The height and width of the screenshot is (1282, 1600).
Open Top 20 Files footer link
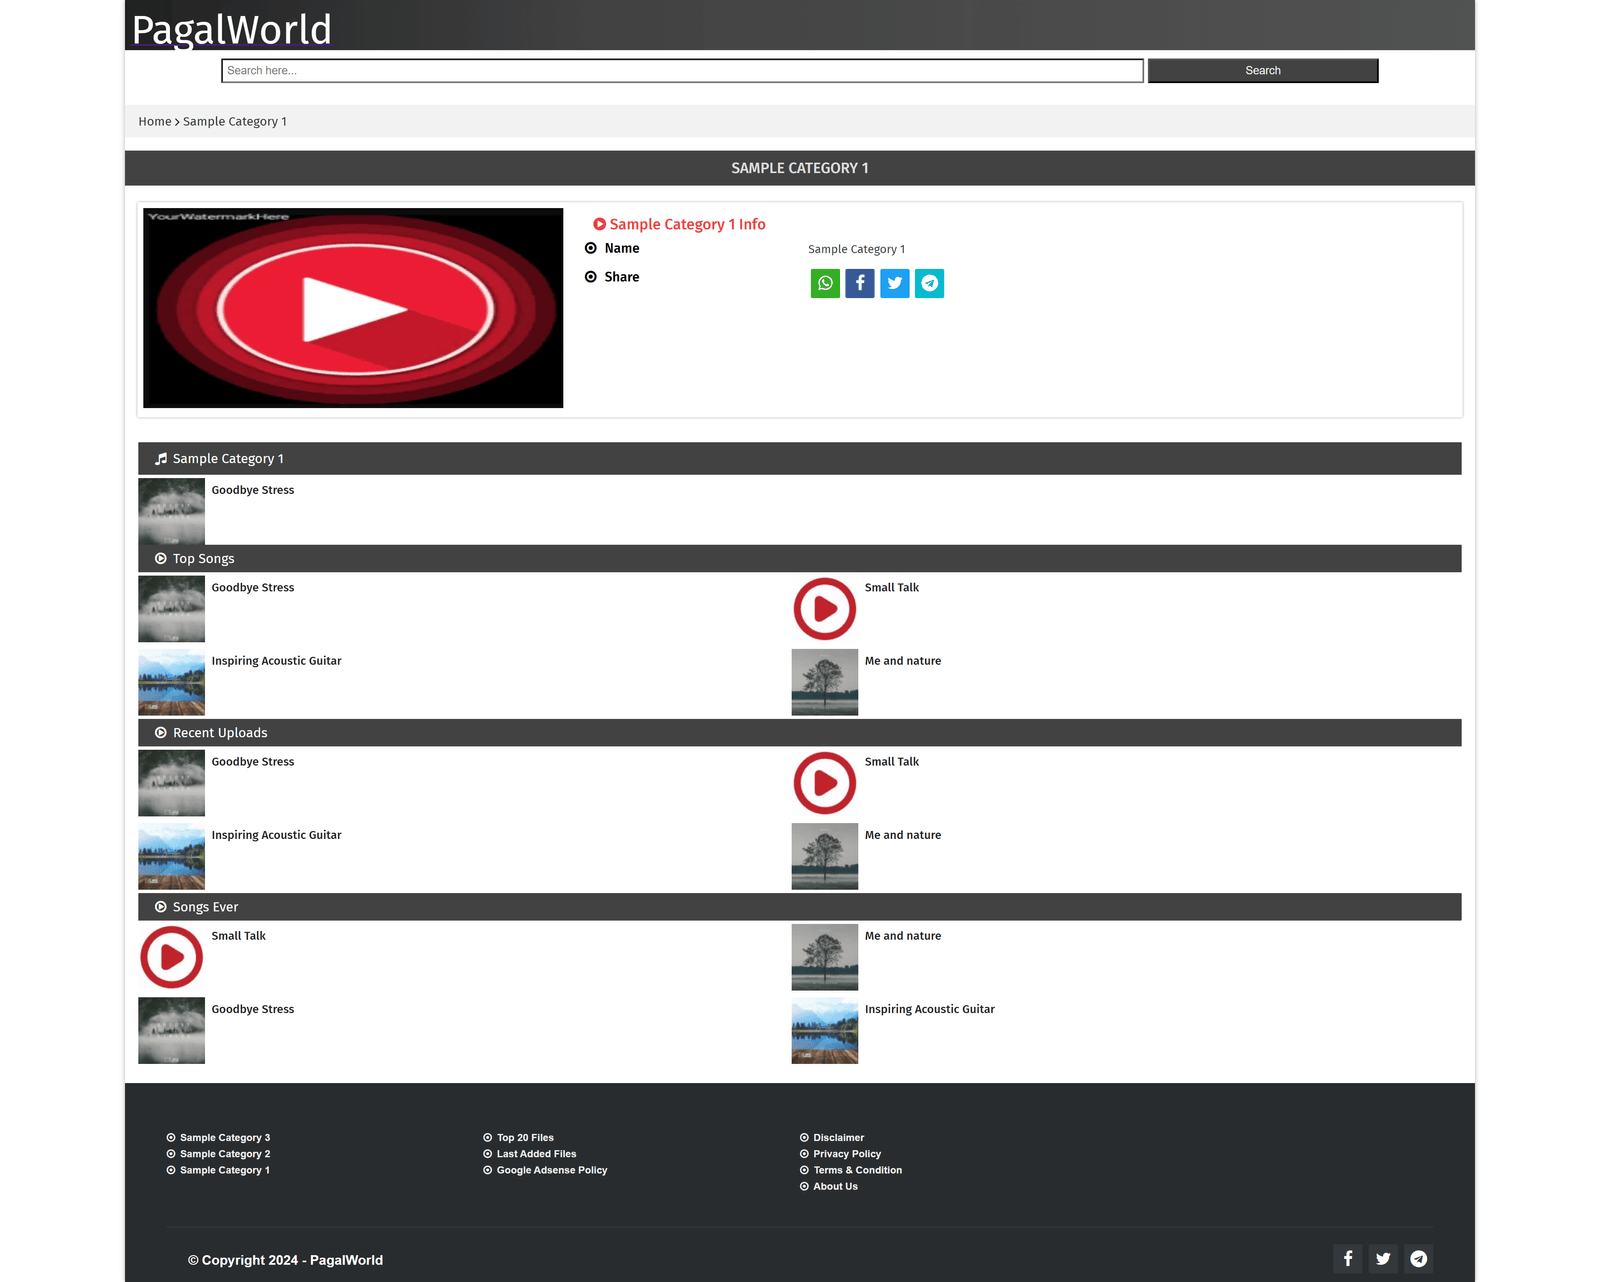pos(525,1138)
